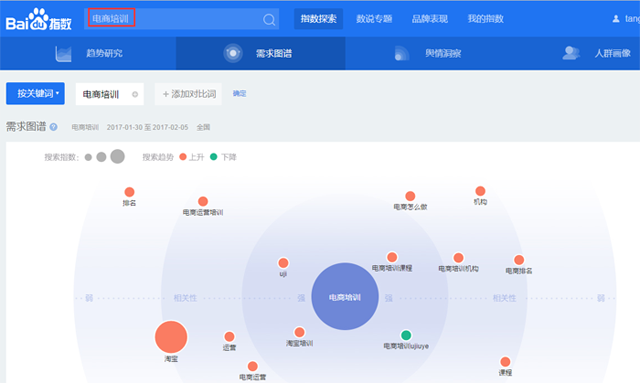Click 添加对比词 to add comparison word

[x=188, y=94]
